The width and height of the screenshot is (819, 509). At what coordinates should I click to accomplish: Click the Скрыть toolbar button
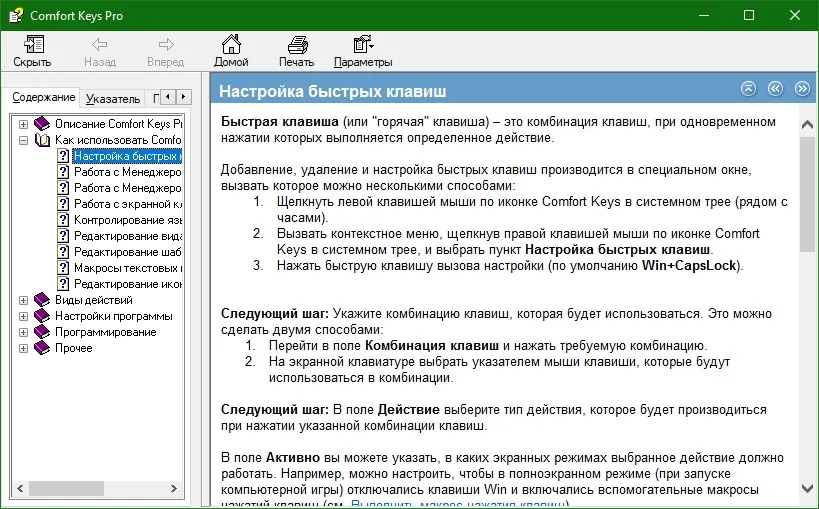tap(32, 51)
